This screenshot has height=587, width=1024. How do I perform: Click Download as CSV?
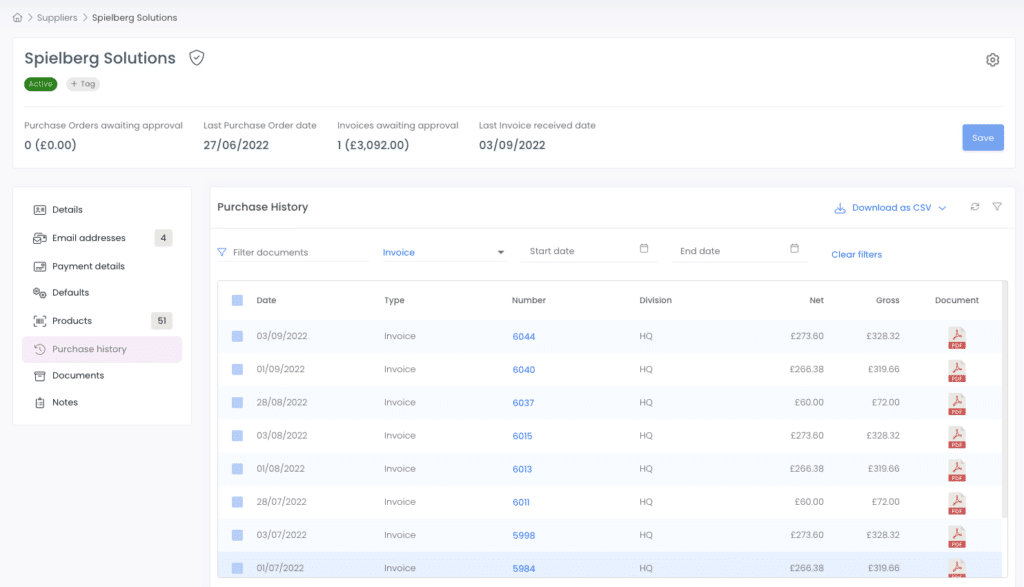coord(891,208)
